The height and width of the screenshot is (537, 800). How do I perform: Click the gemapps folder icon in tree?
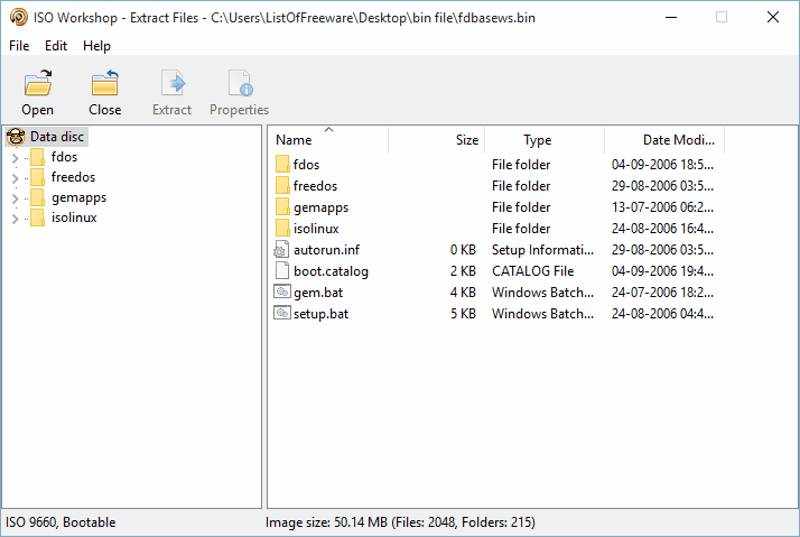(x=37, y=197)
